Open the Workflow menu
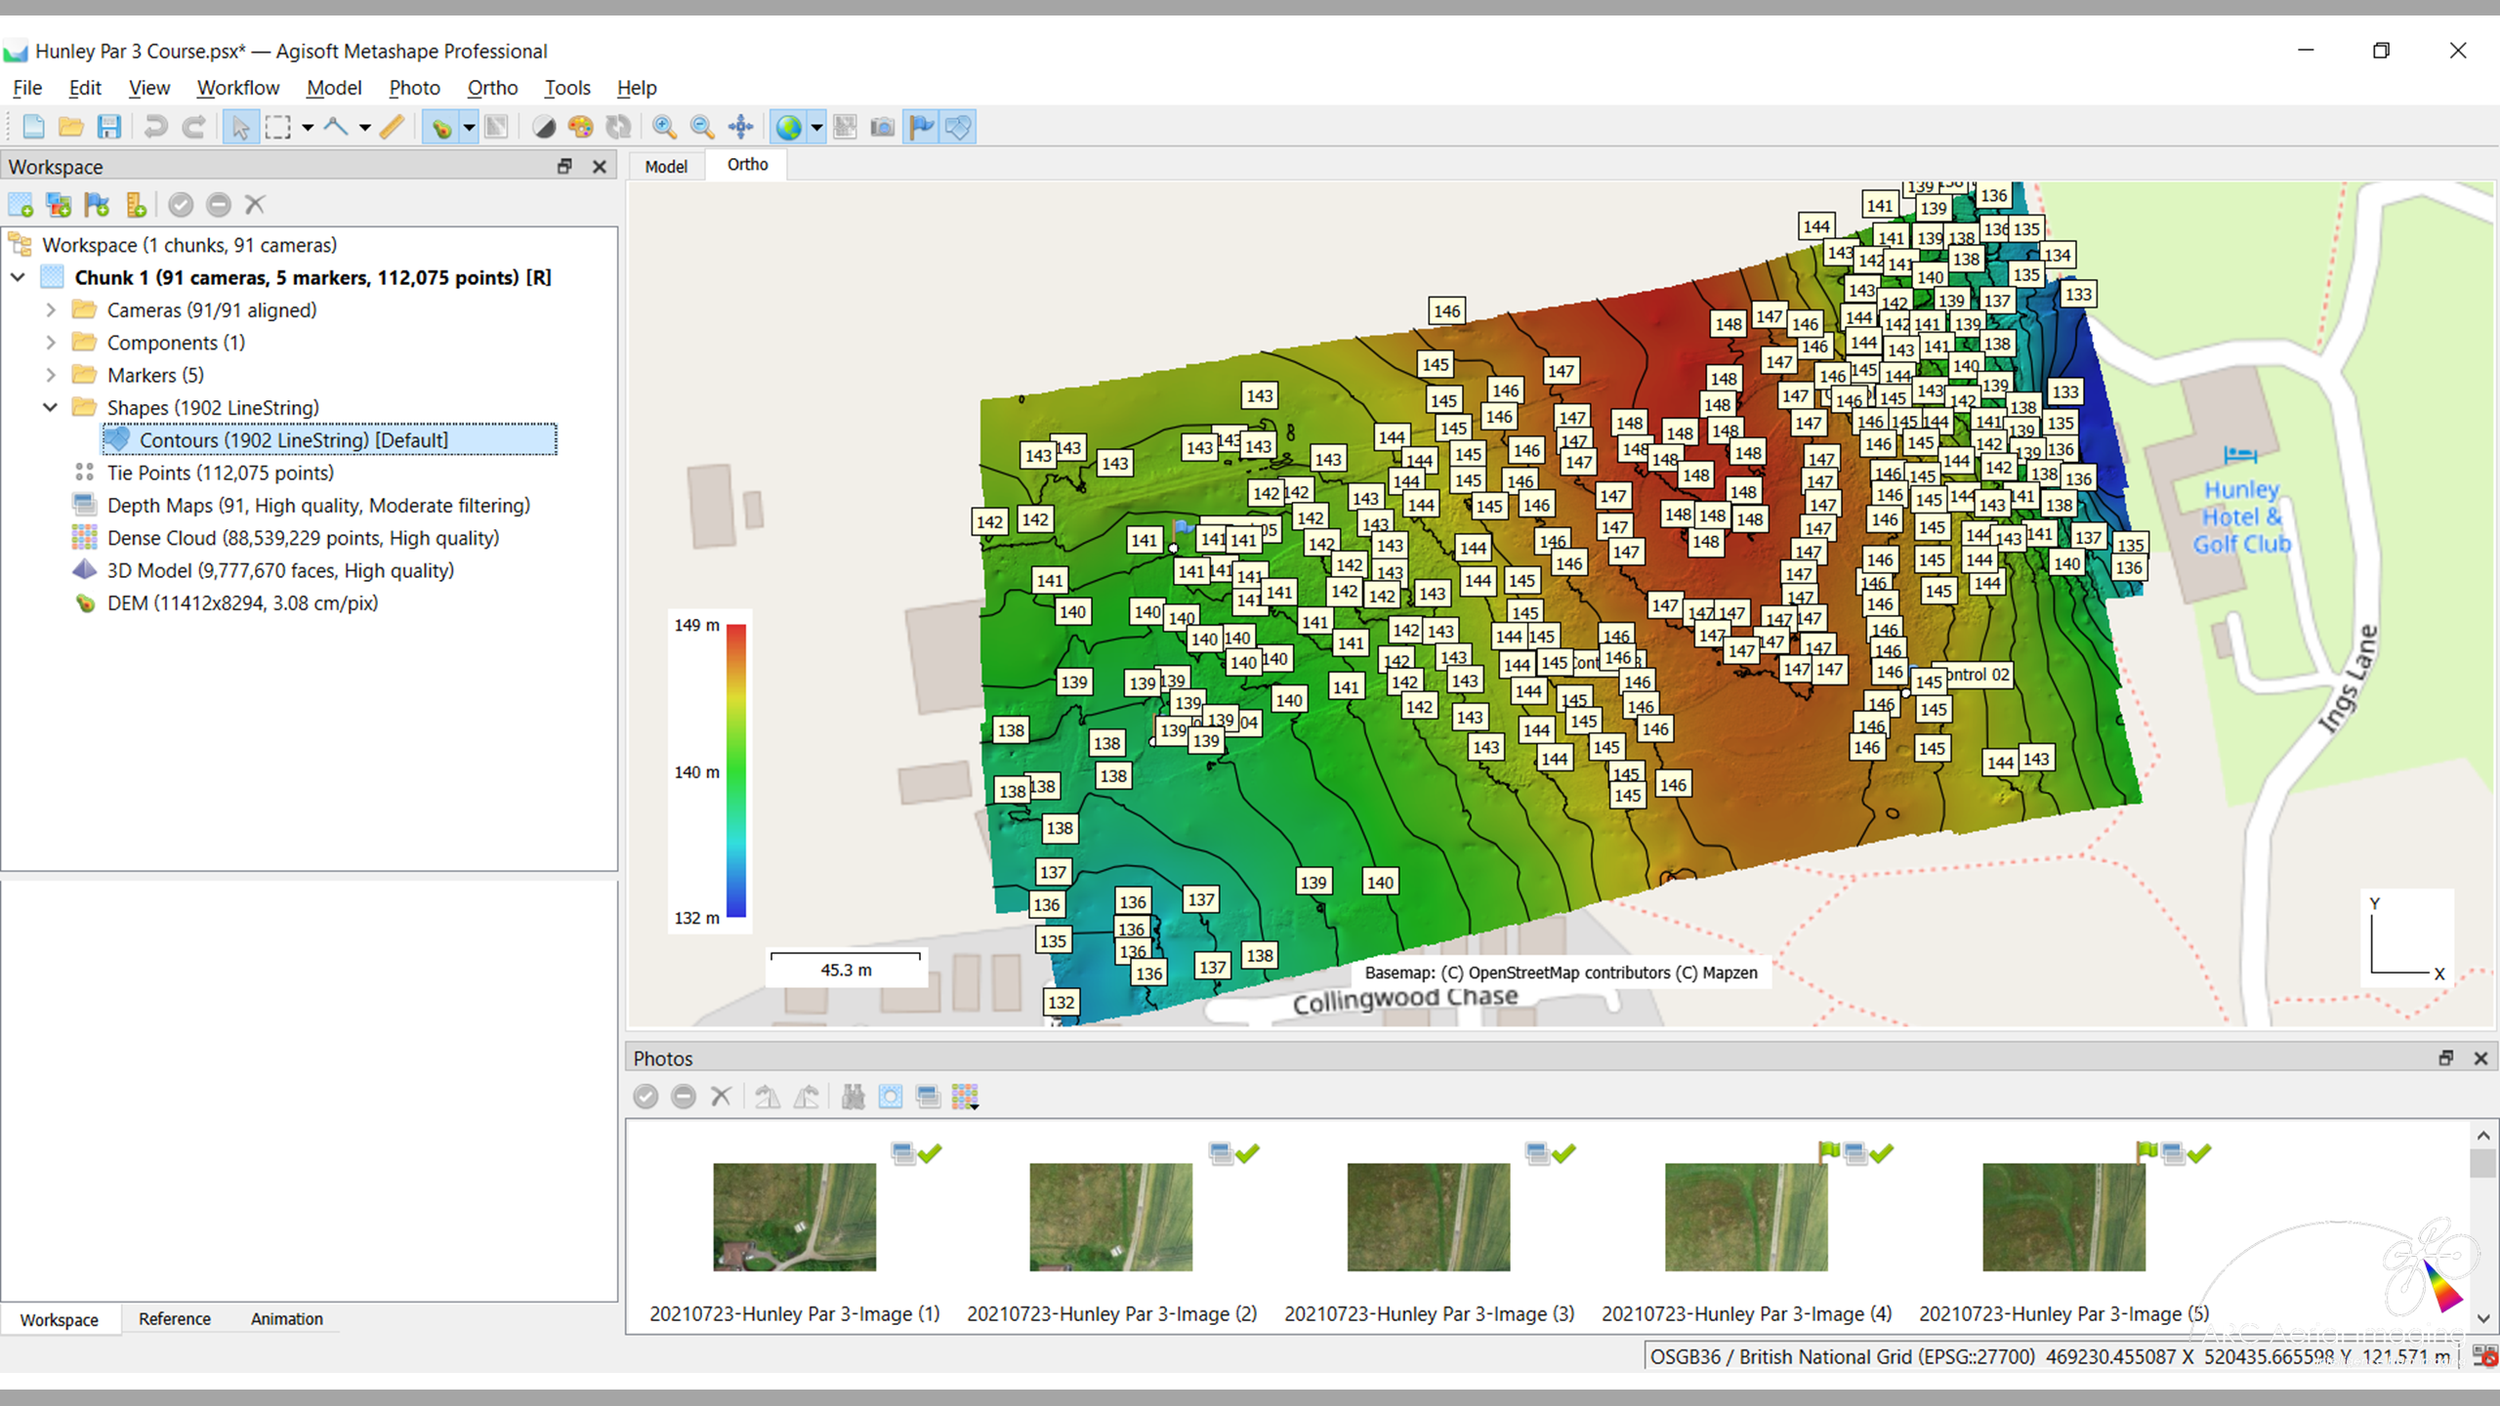 237,88
